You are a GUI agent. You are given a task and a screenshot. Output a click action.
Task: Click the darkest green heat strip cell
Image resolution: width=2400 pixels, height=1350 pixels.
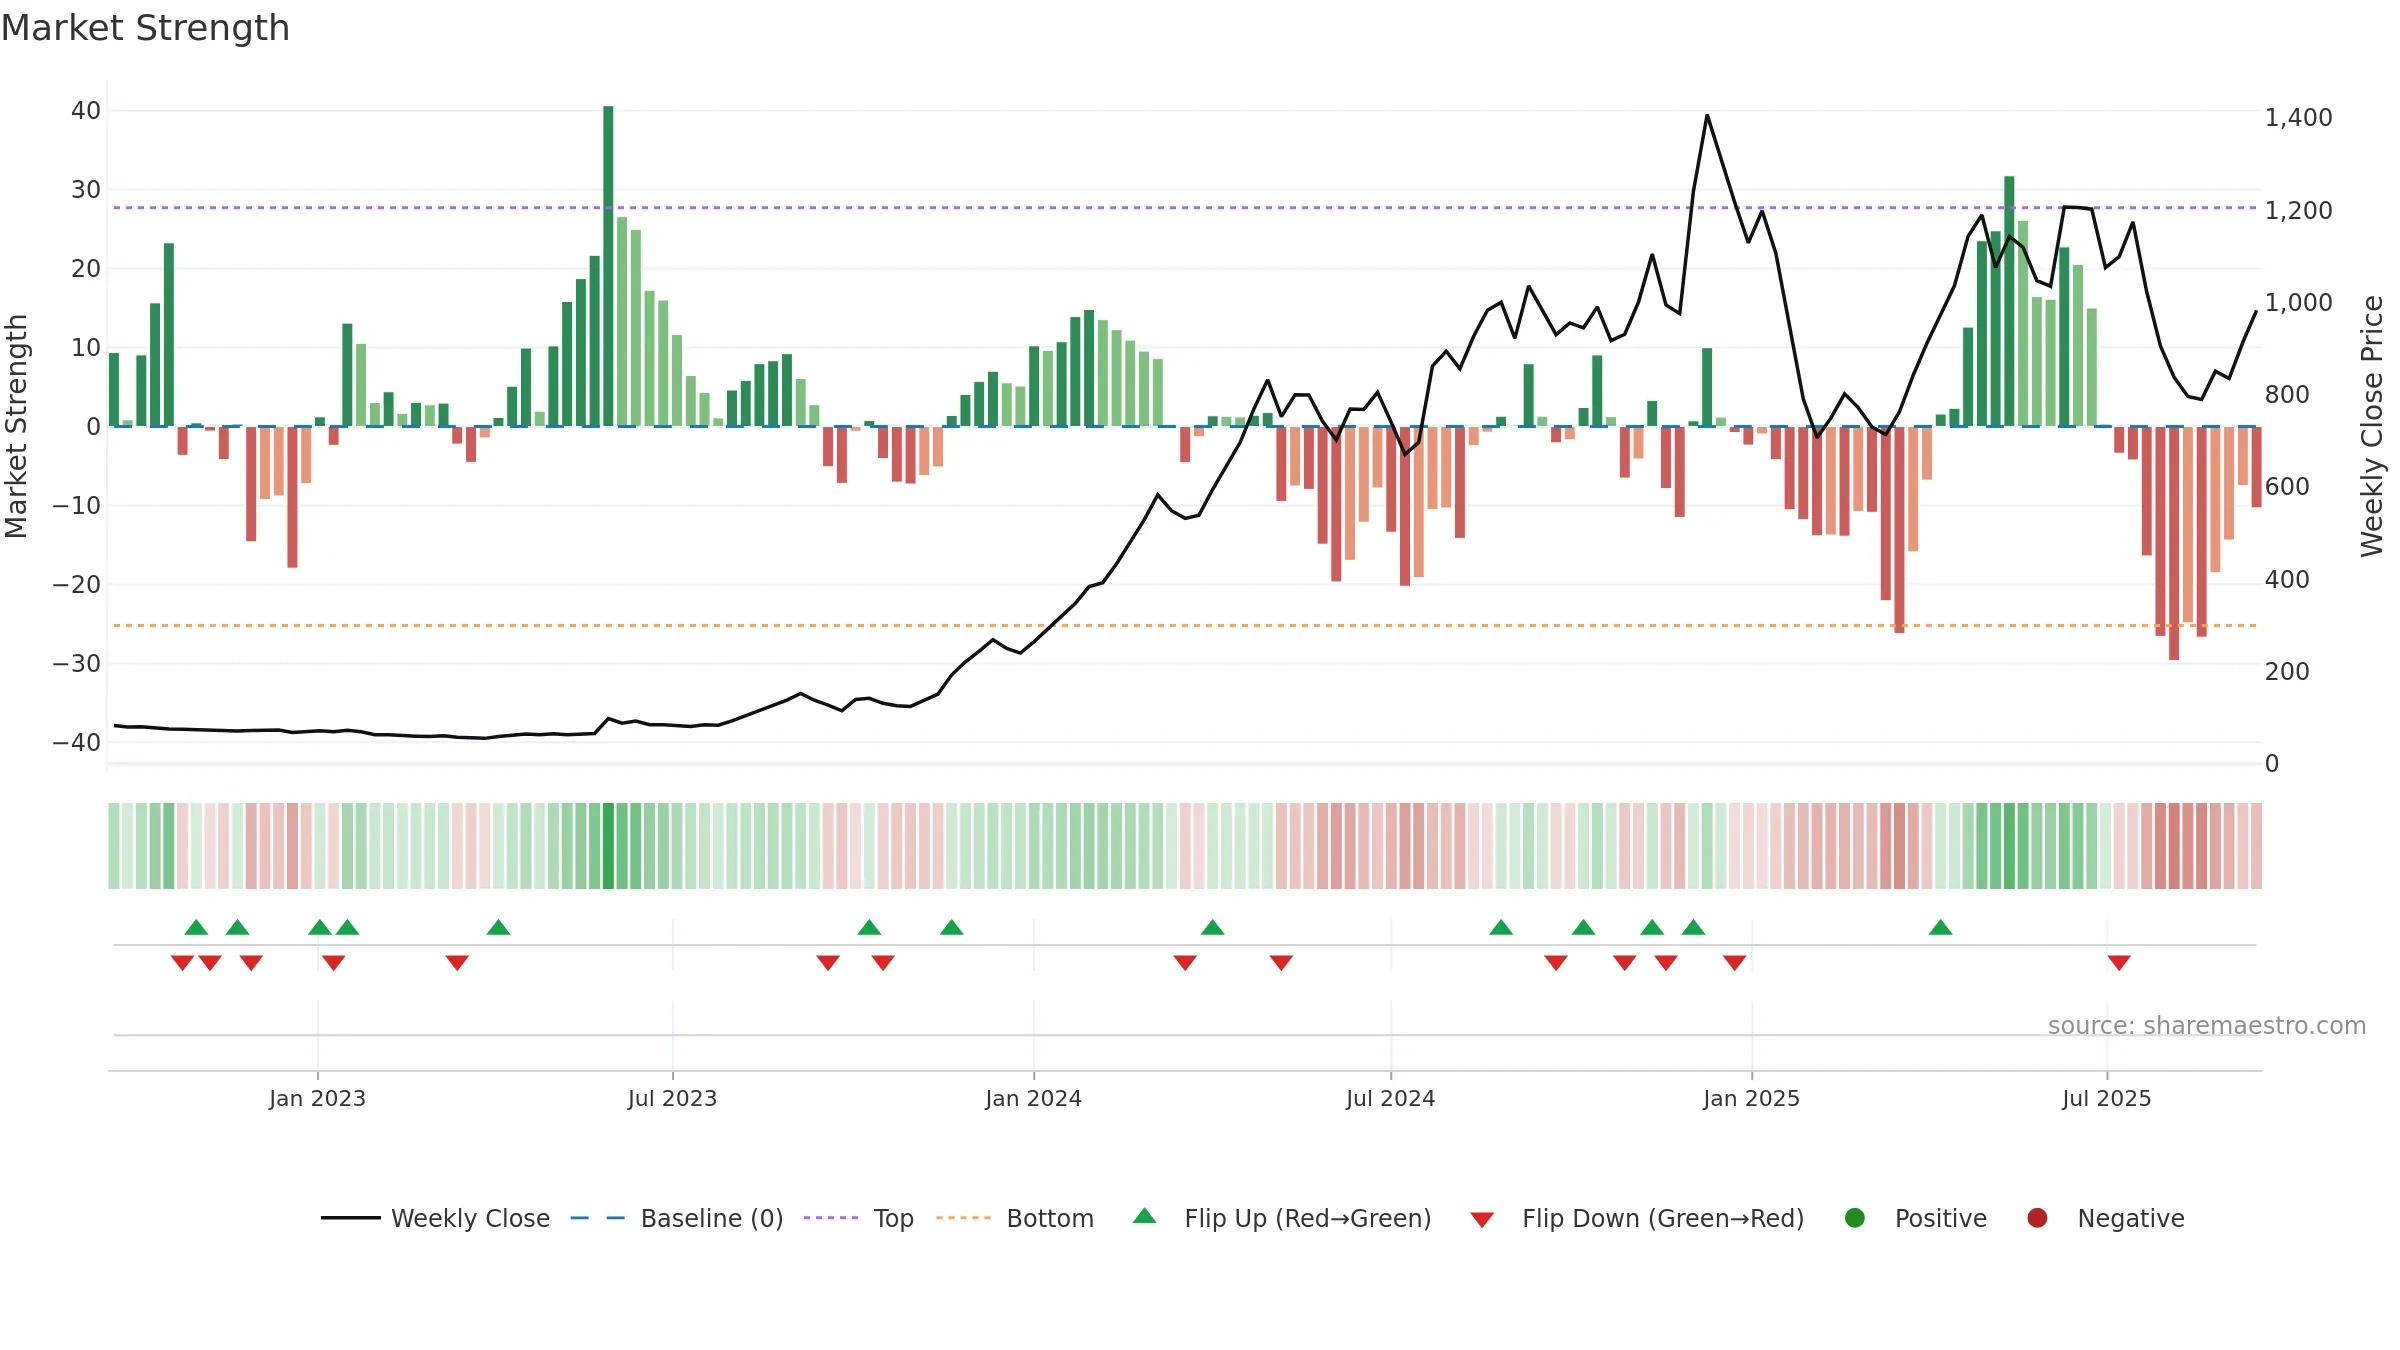(608, 846)
